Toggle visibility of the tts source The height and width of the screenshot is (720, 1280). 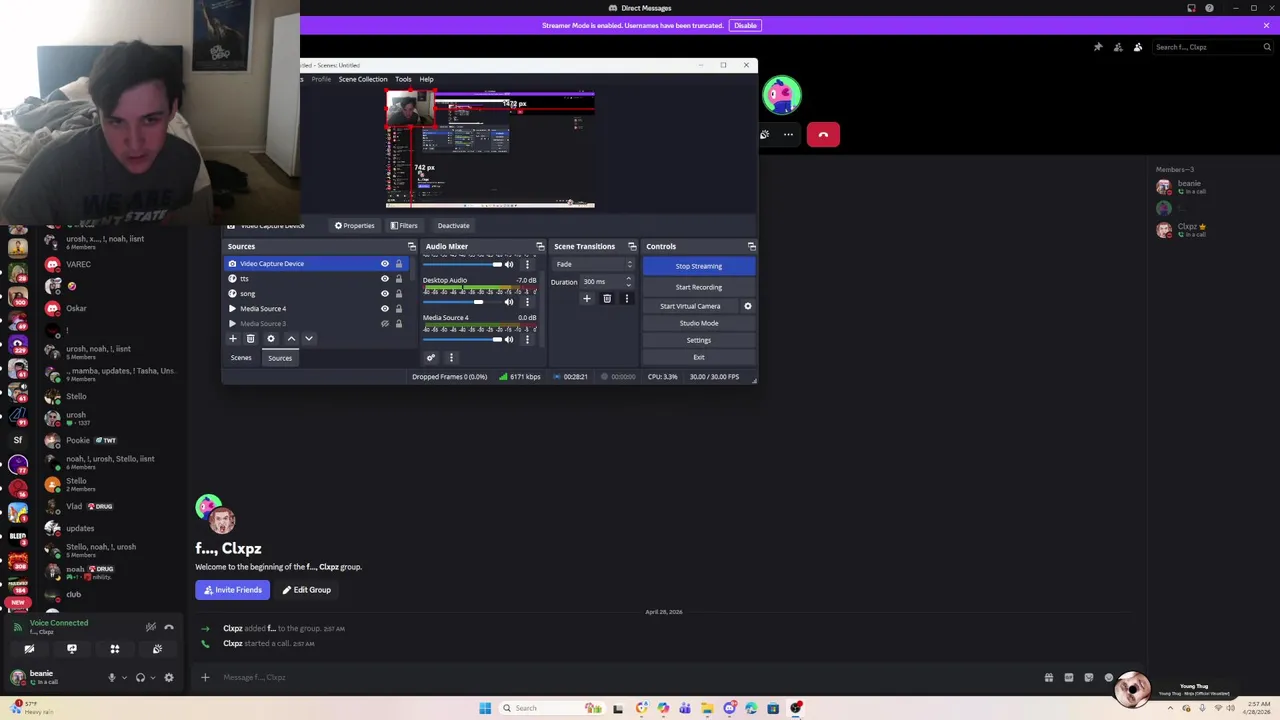(x=384, y=279)
